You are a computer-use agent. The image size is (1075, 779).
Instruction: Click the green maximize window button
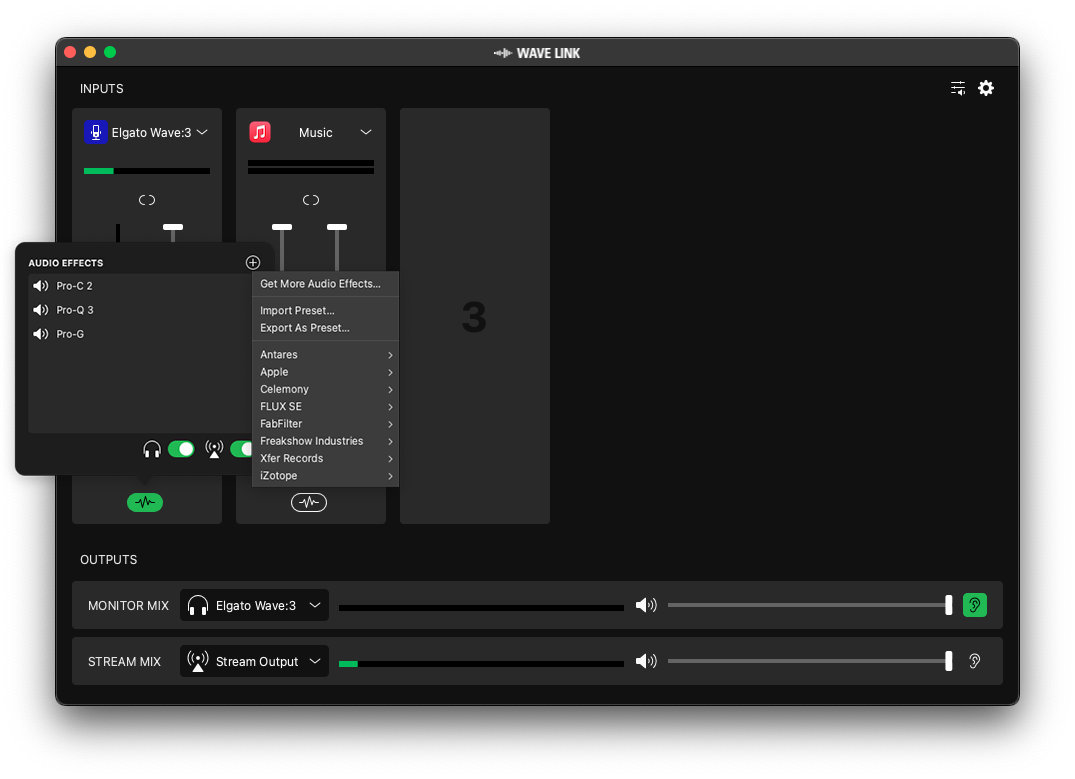[x=110, y=52]
